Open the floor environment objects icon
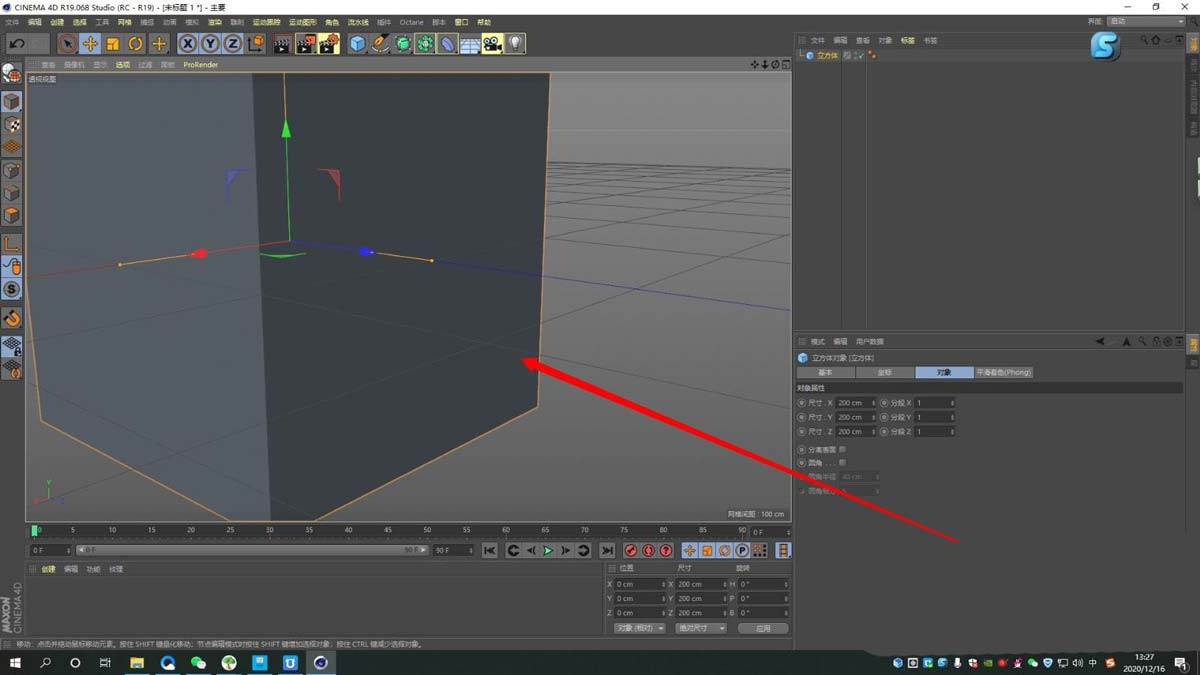The height and width of the screenshot is (675, 1200). (470, 44)
